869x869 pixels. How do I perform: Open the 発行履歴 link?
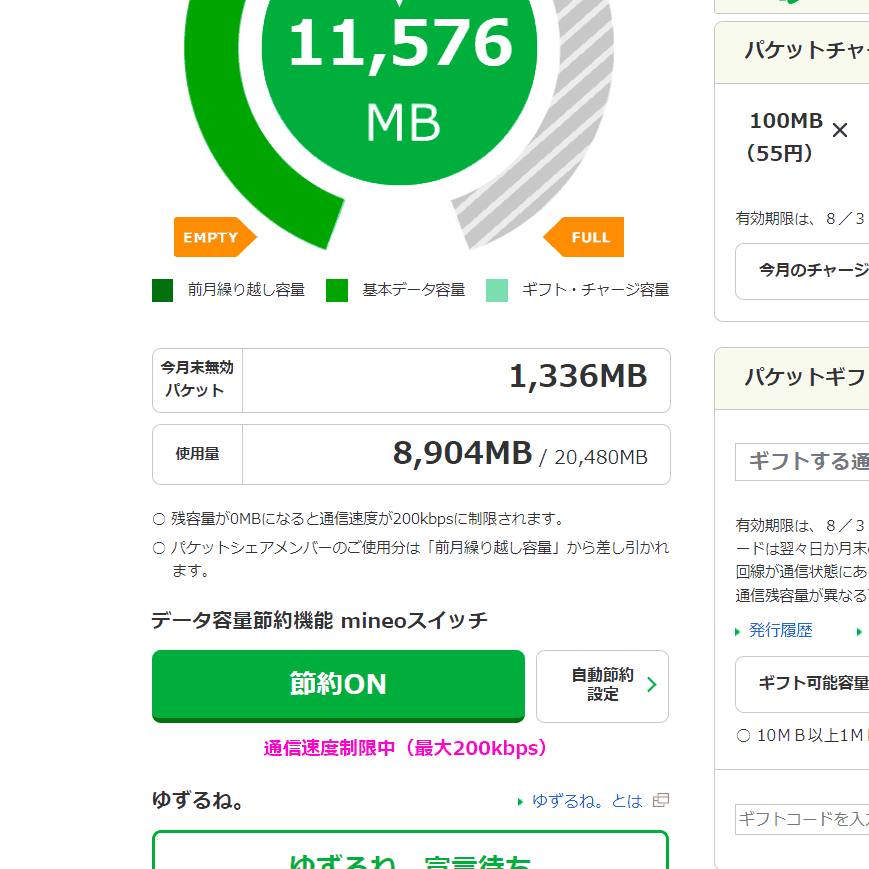(780, 630)
